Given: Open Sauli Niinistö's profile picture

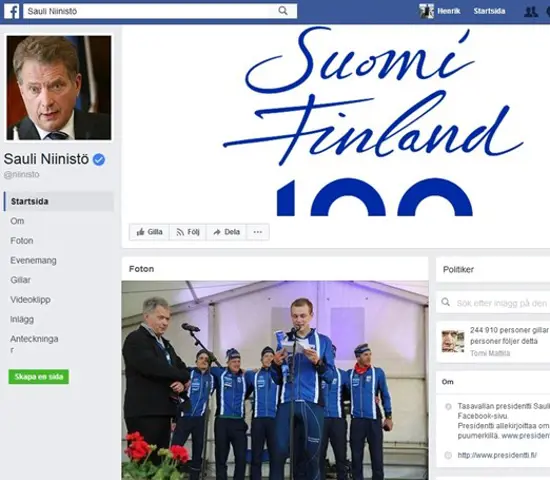Looking at the screenshot, I should click(59, 88).
